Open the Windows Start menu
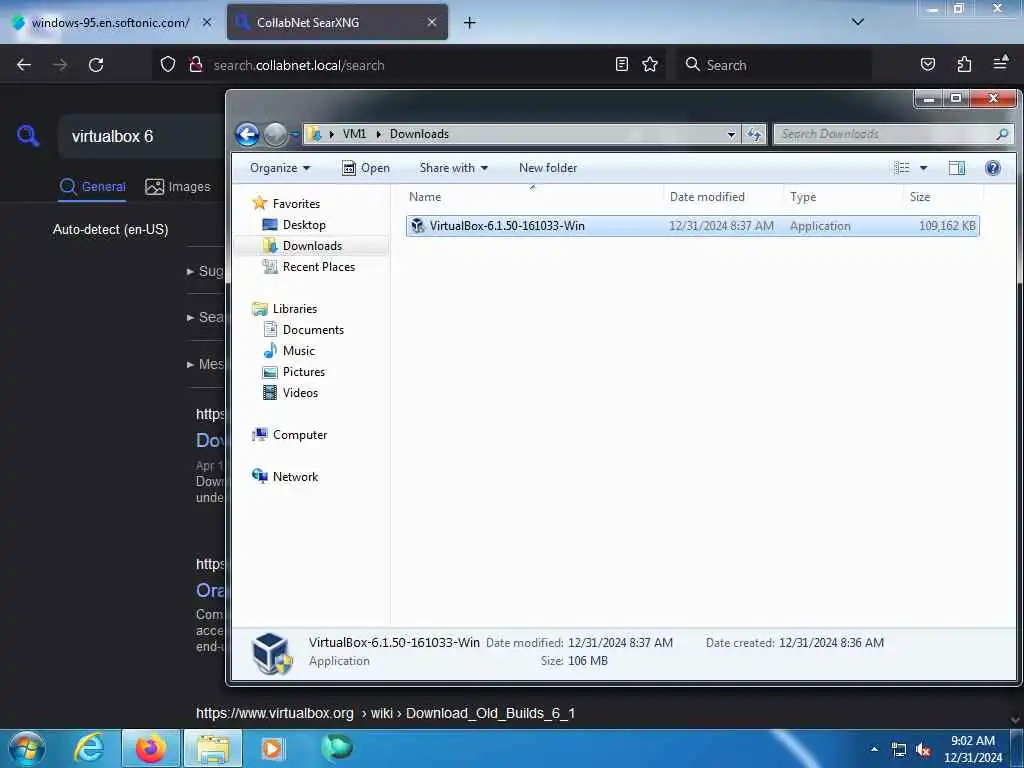 [x=27, y=748]
